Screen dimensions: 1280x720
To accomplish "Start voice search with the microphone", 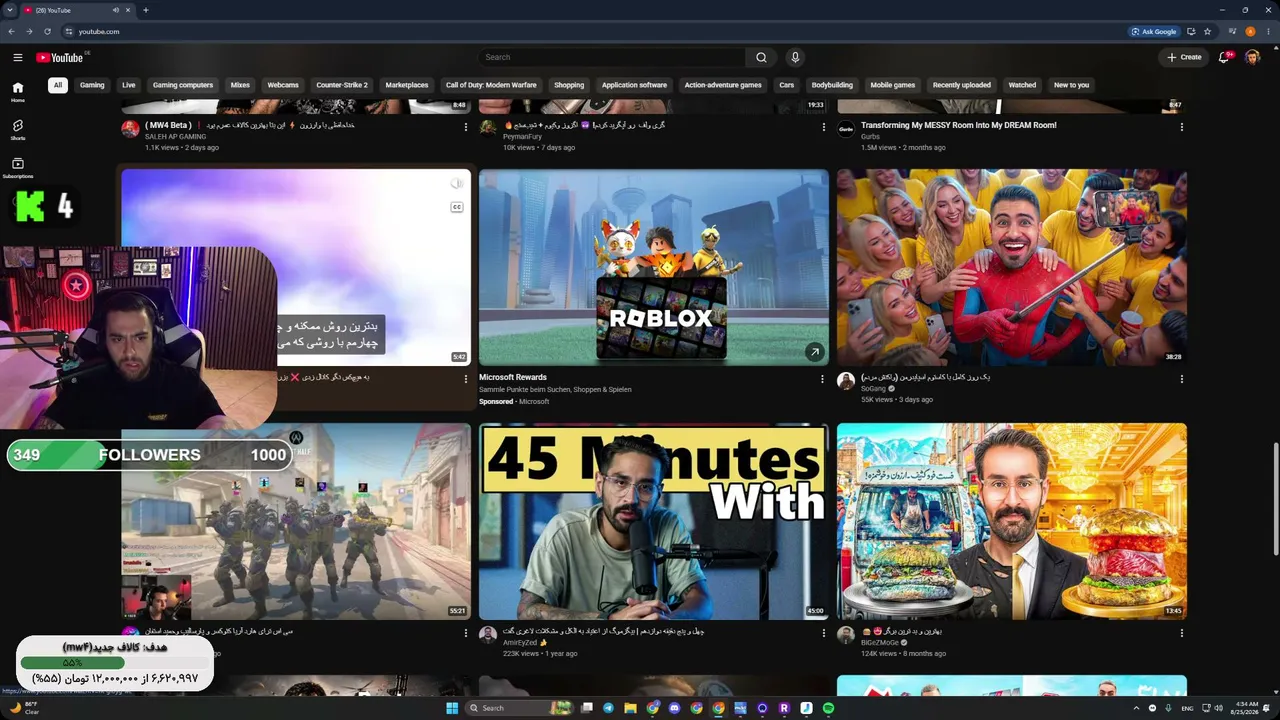I will pos(795,57).
